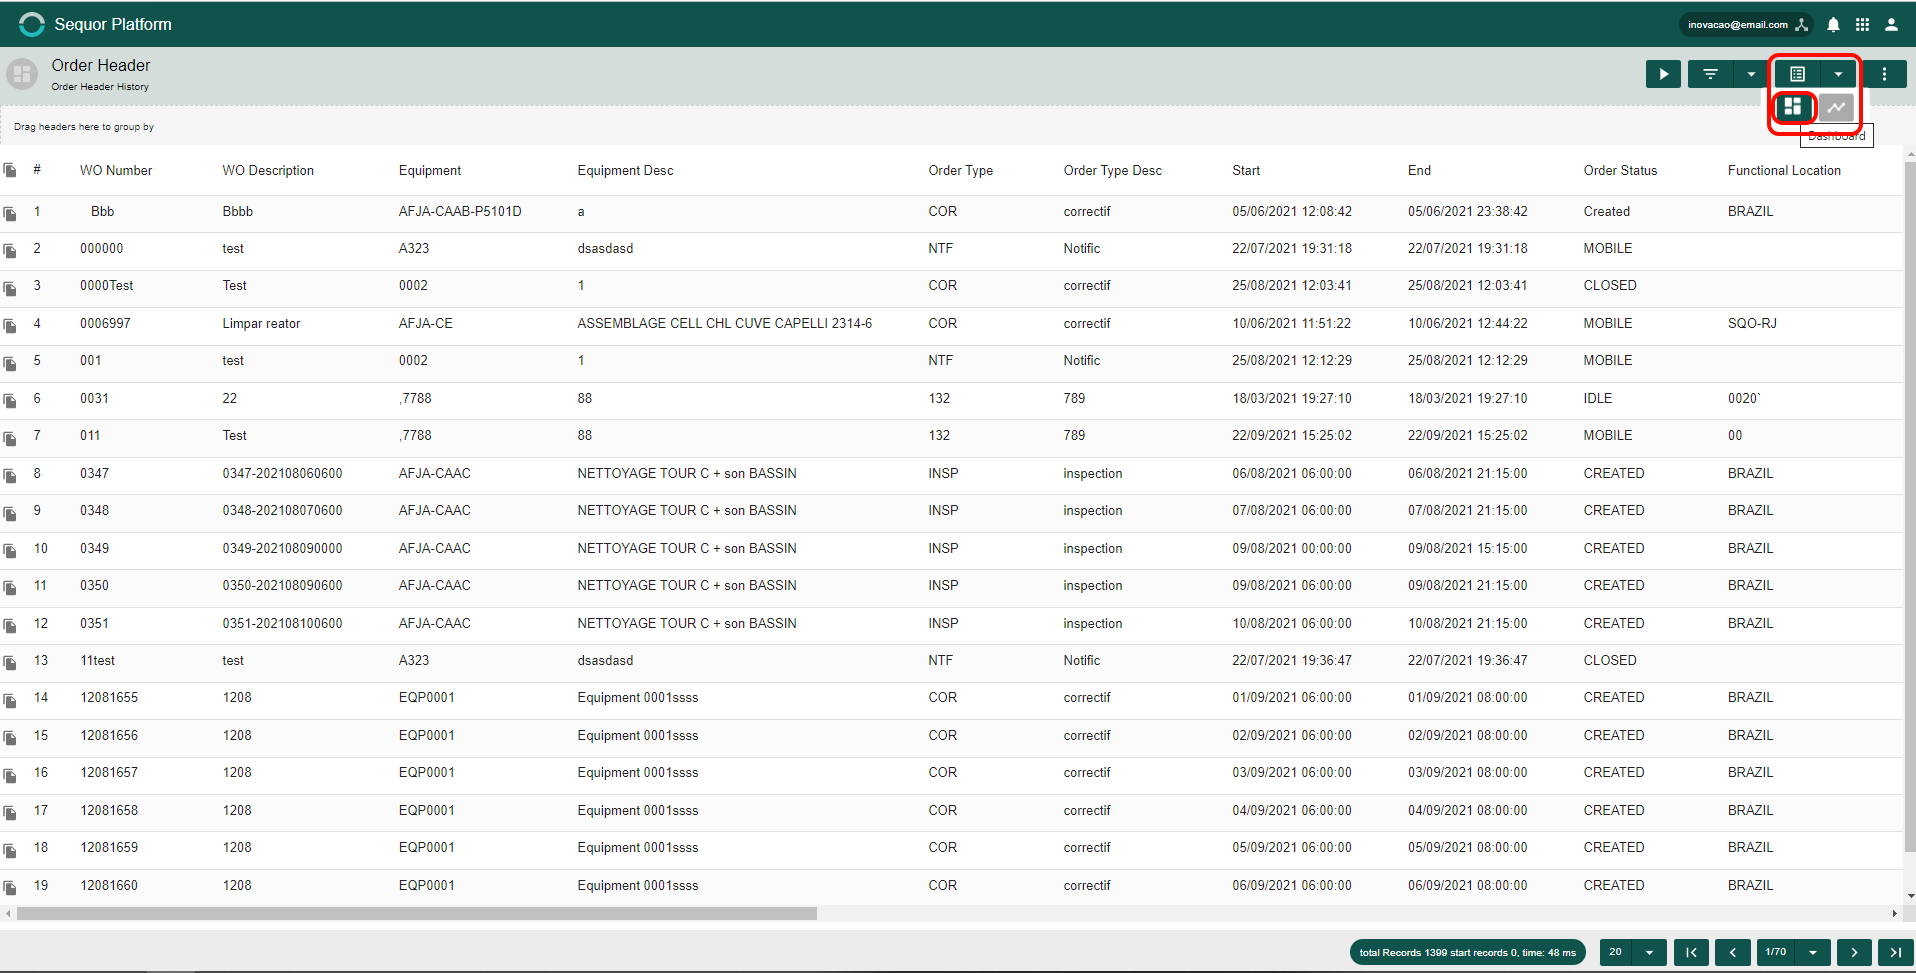Click the horizontal scrollbar thumb
This screenshot has height=973, width=1916.
point(417,914)
